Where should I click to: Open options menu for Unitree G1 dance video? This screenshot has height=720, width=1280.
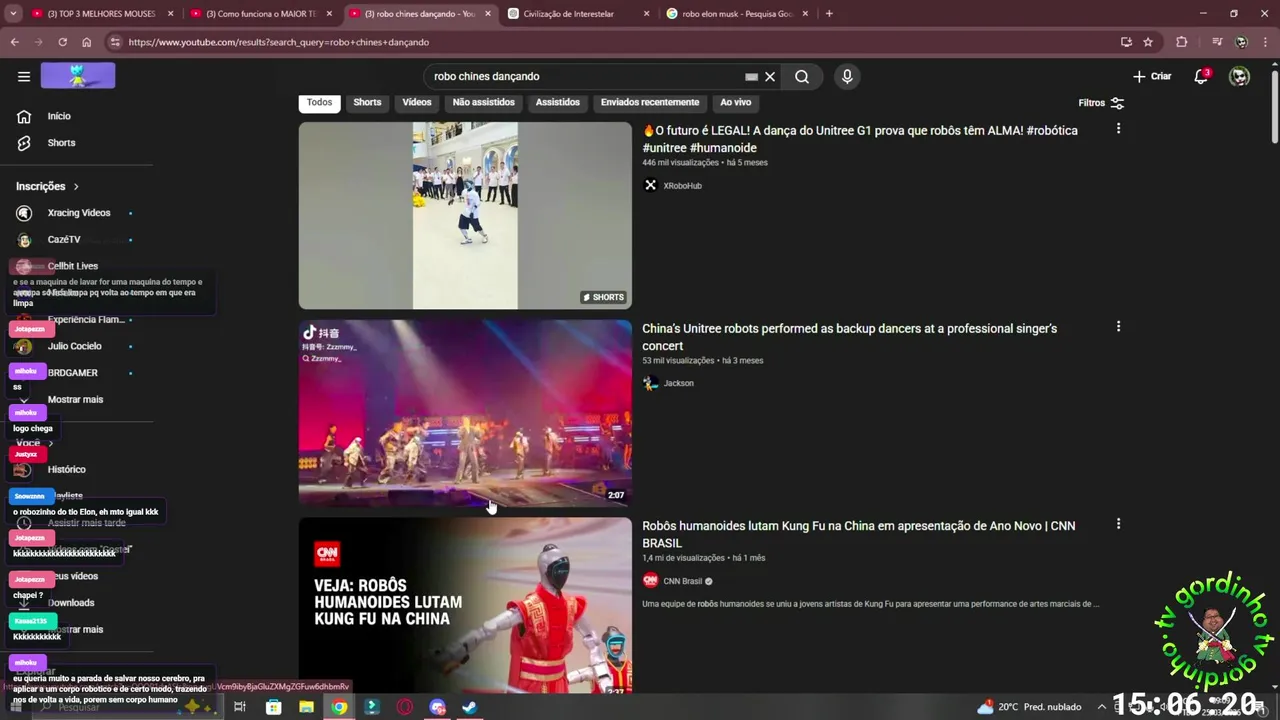pyautogui.click(x=1118, y=129)
